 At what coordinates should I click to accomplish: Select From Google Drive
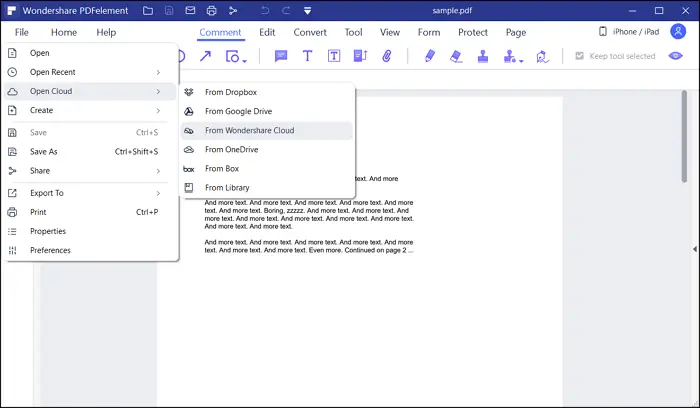[267, 112]
